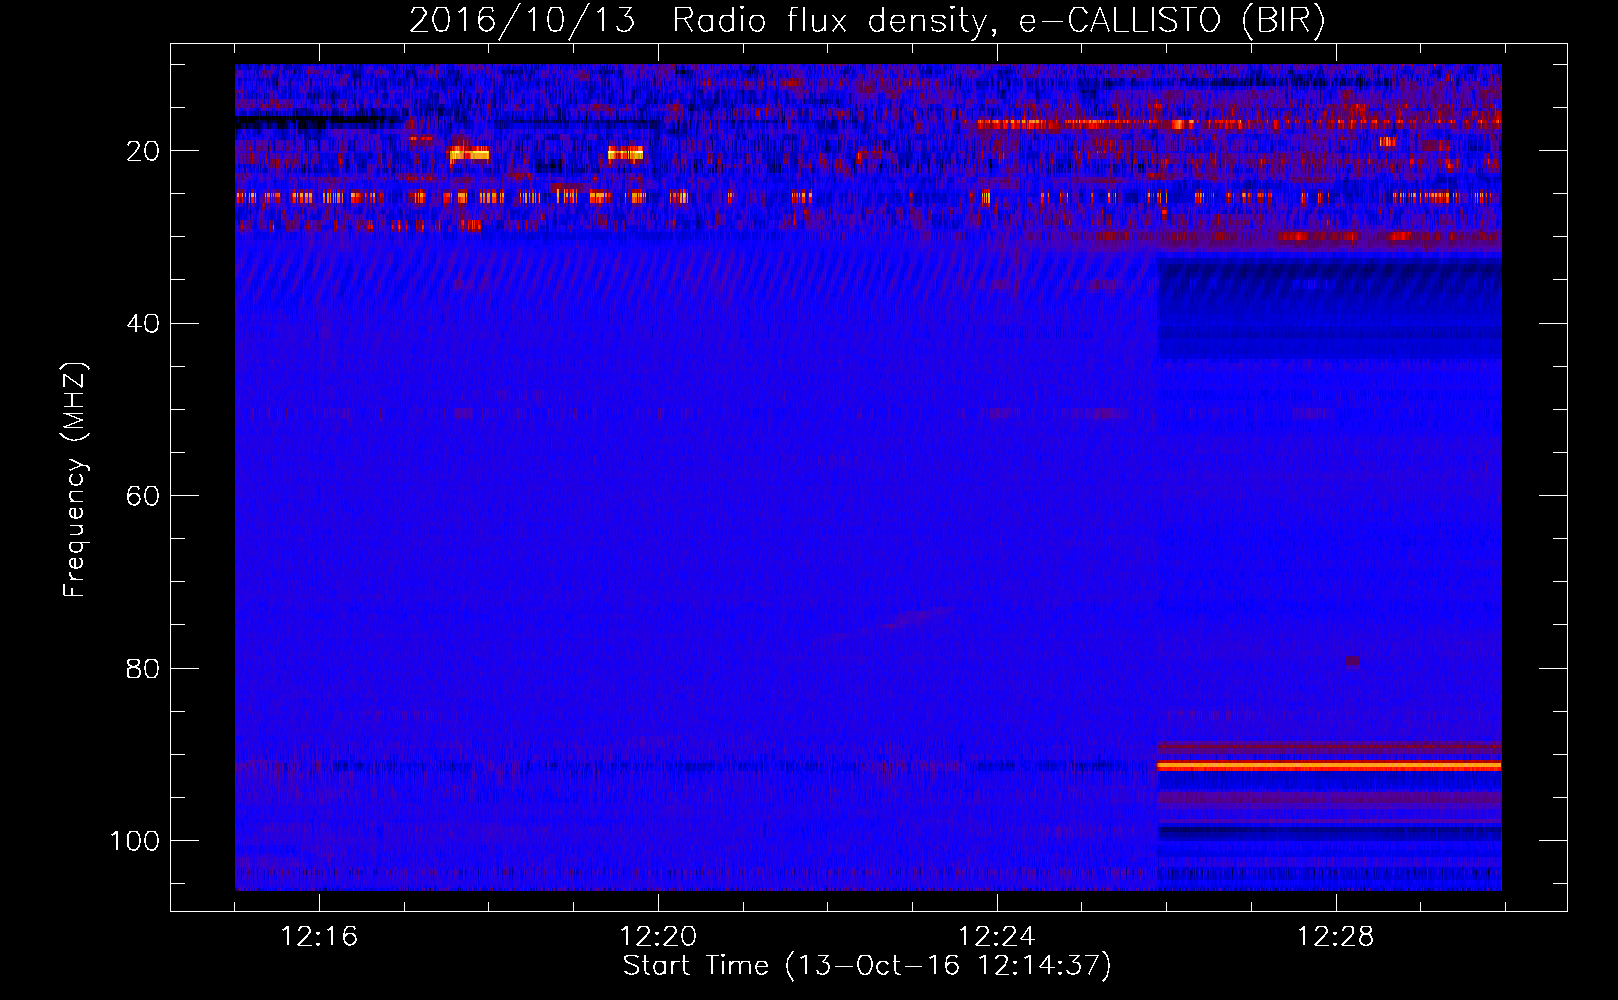Click the '40' frequency tick label
The width and height of the screenshot is (1618, 1000).
(143, 324)
